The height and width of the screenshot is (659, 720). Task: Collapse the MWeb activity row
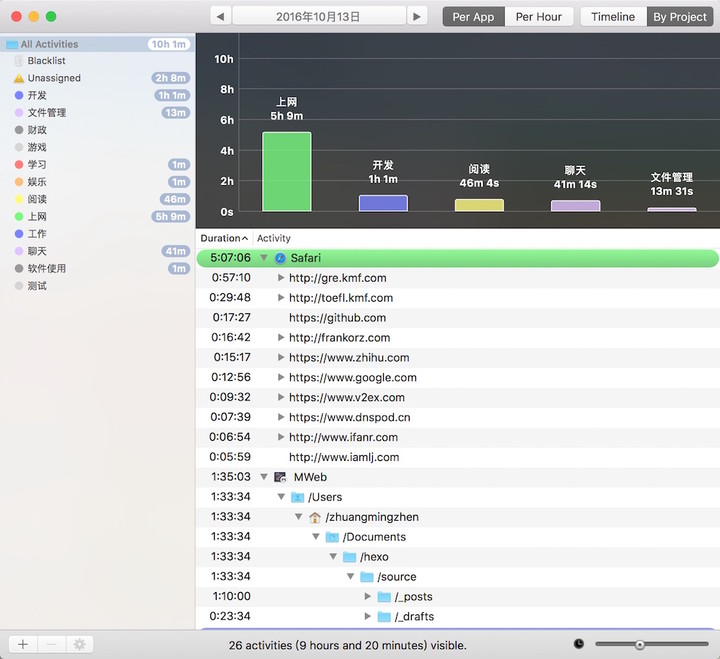[264, 477]
